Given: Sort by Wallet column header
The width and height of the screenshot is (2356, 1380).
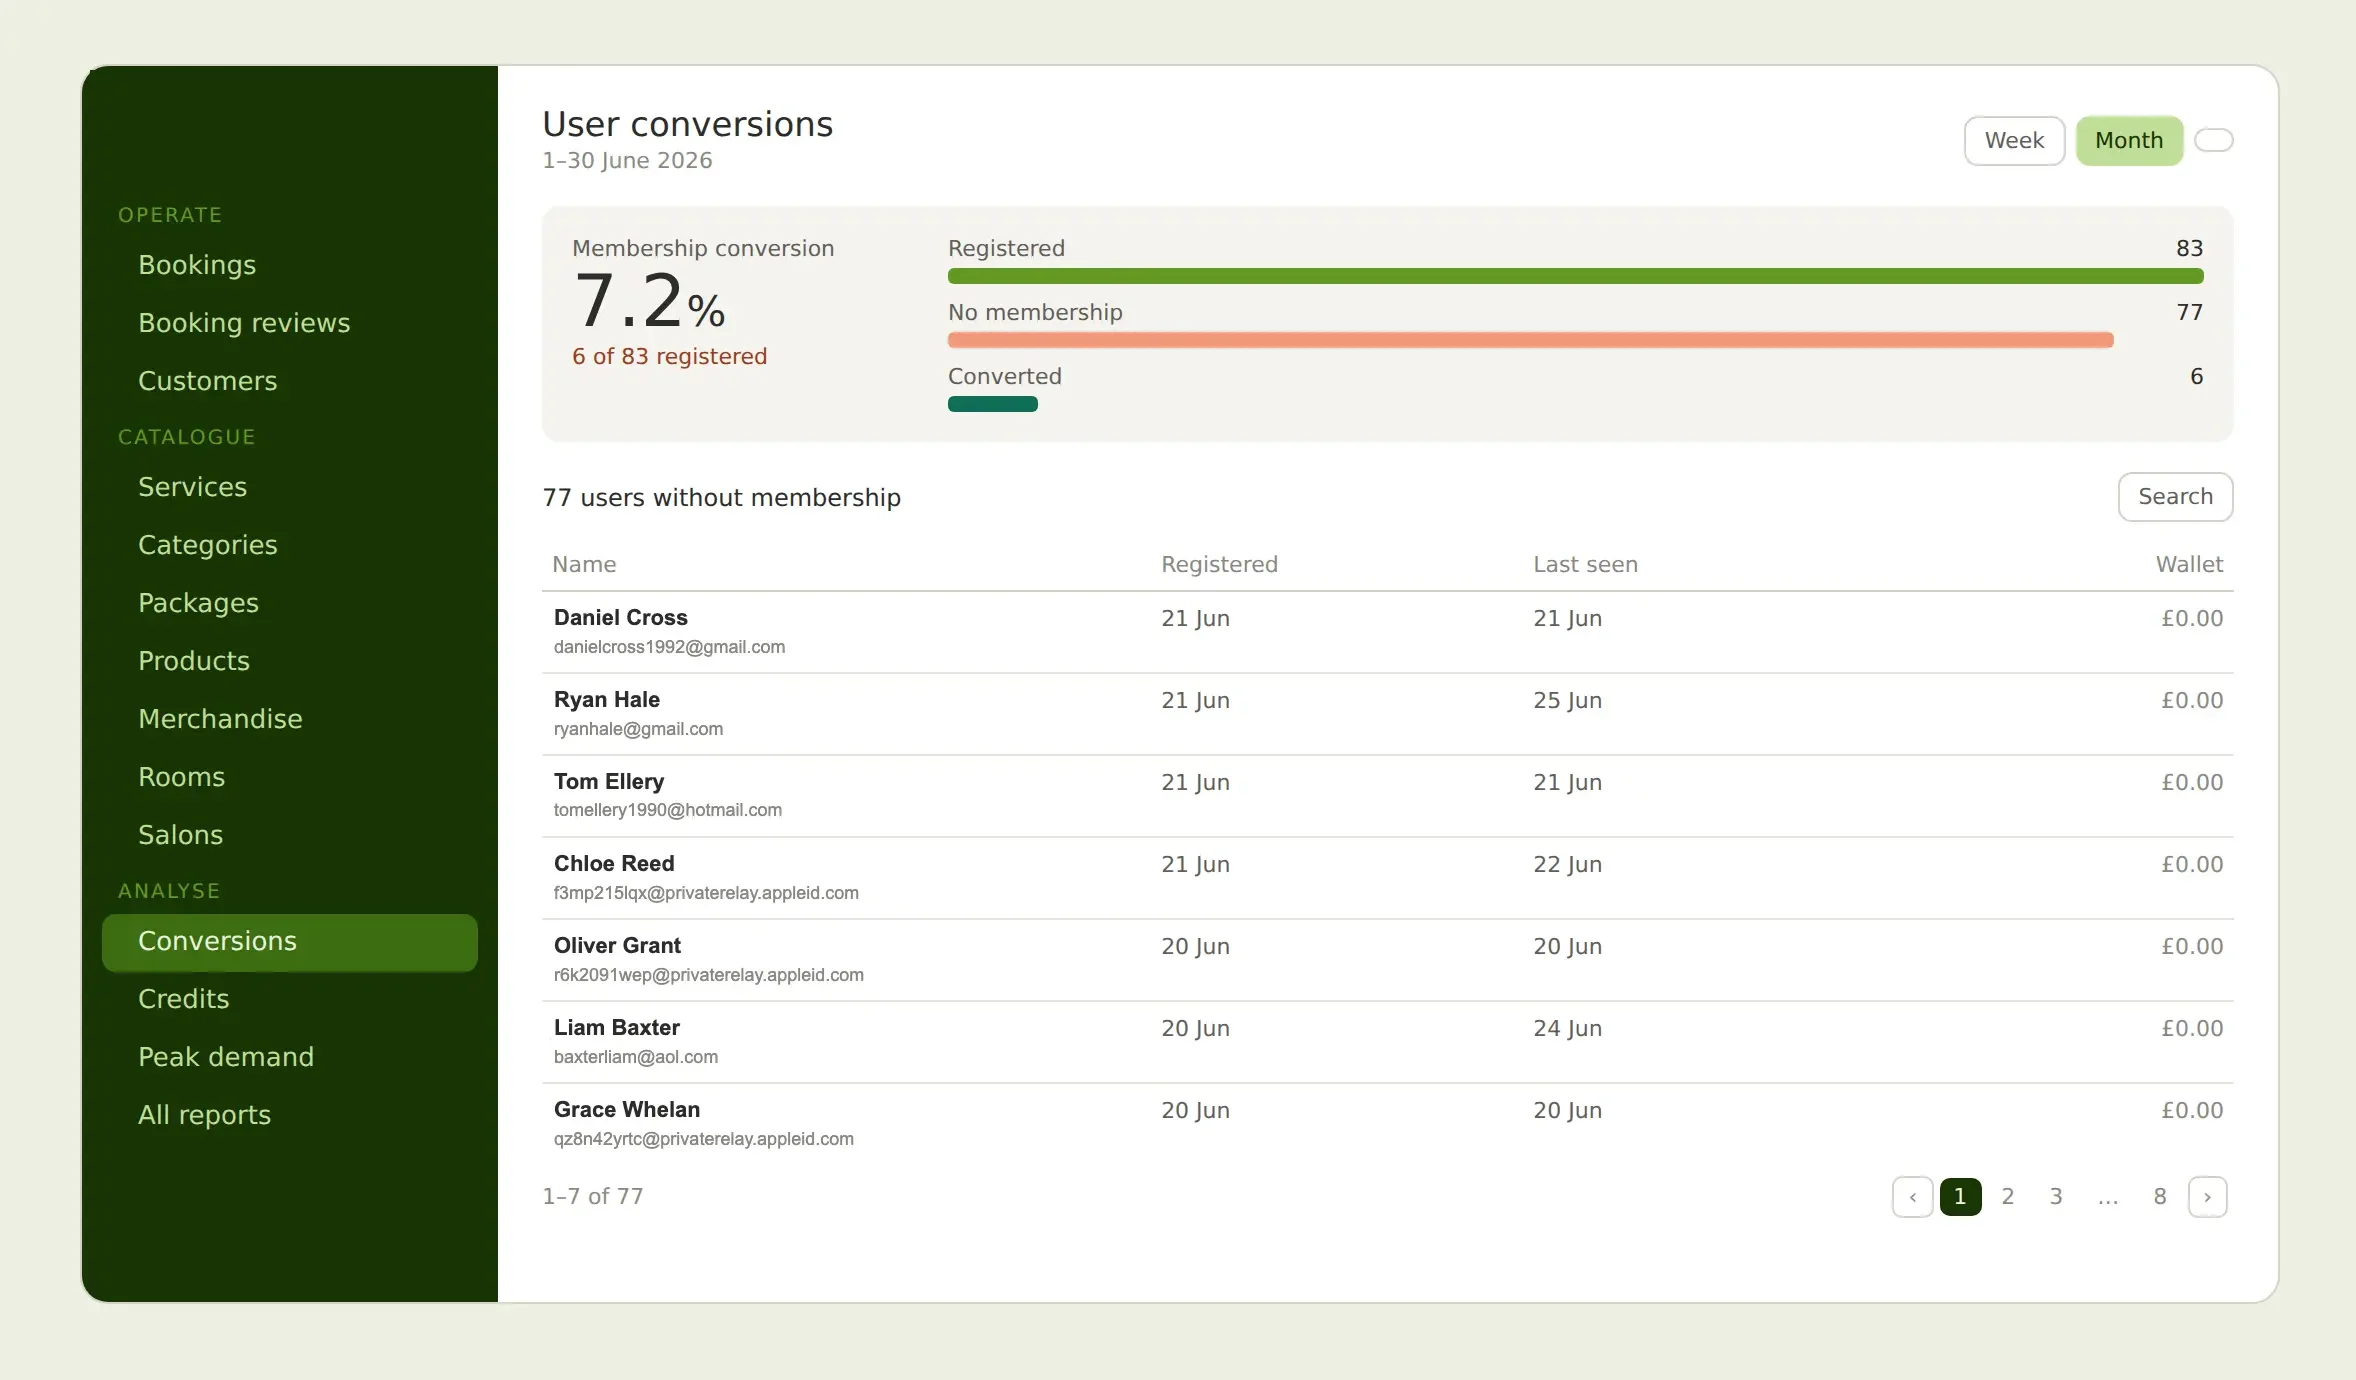Looking at the screenshot, I should (2189, 565).
